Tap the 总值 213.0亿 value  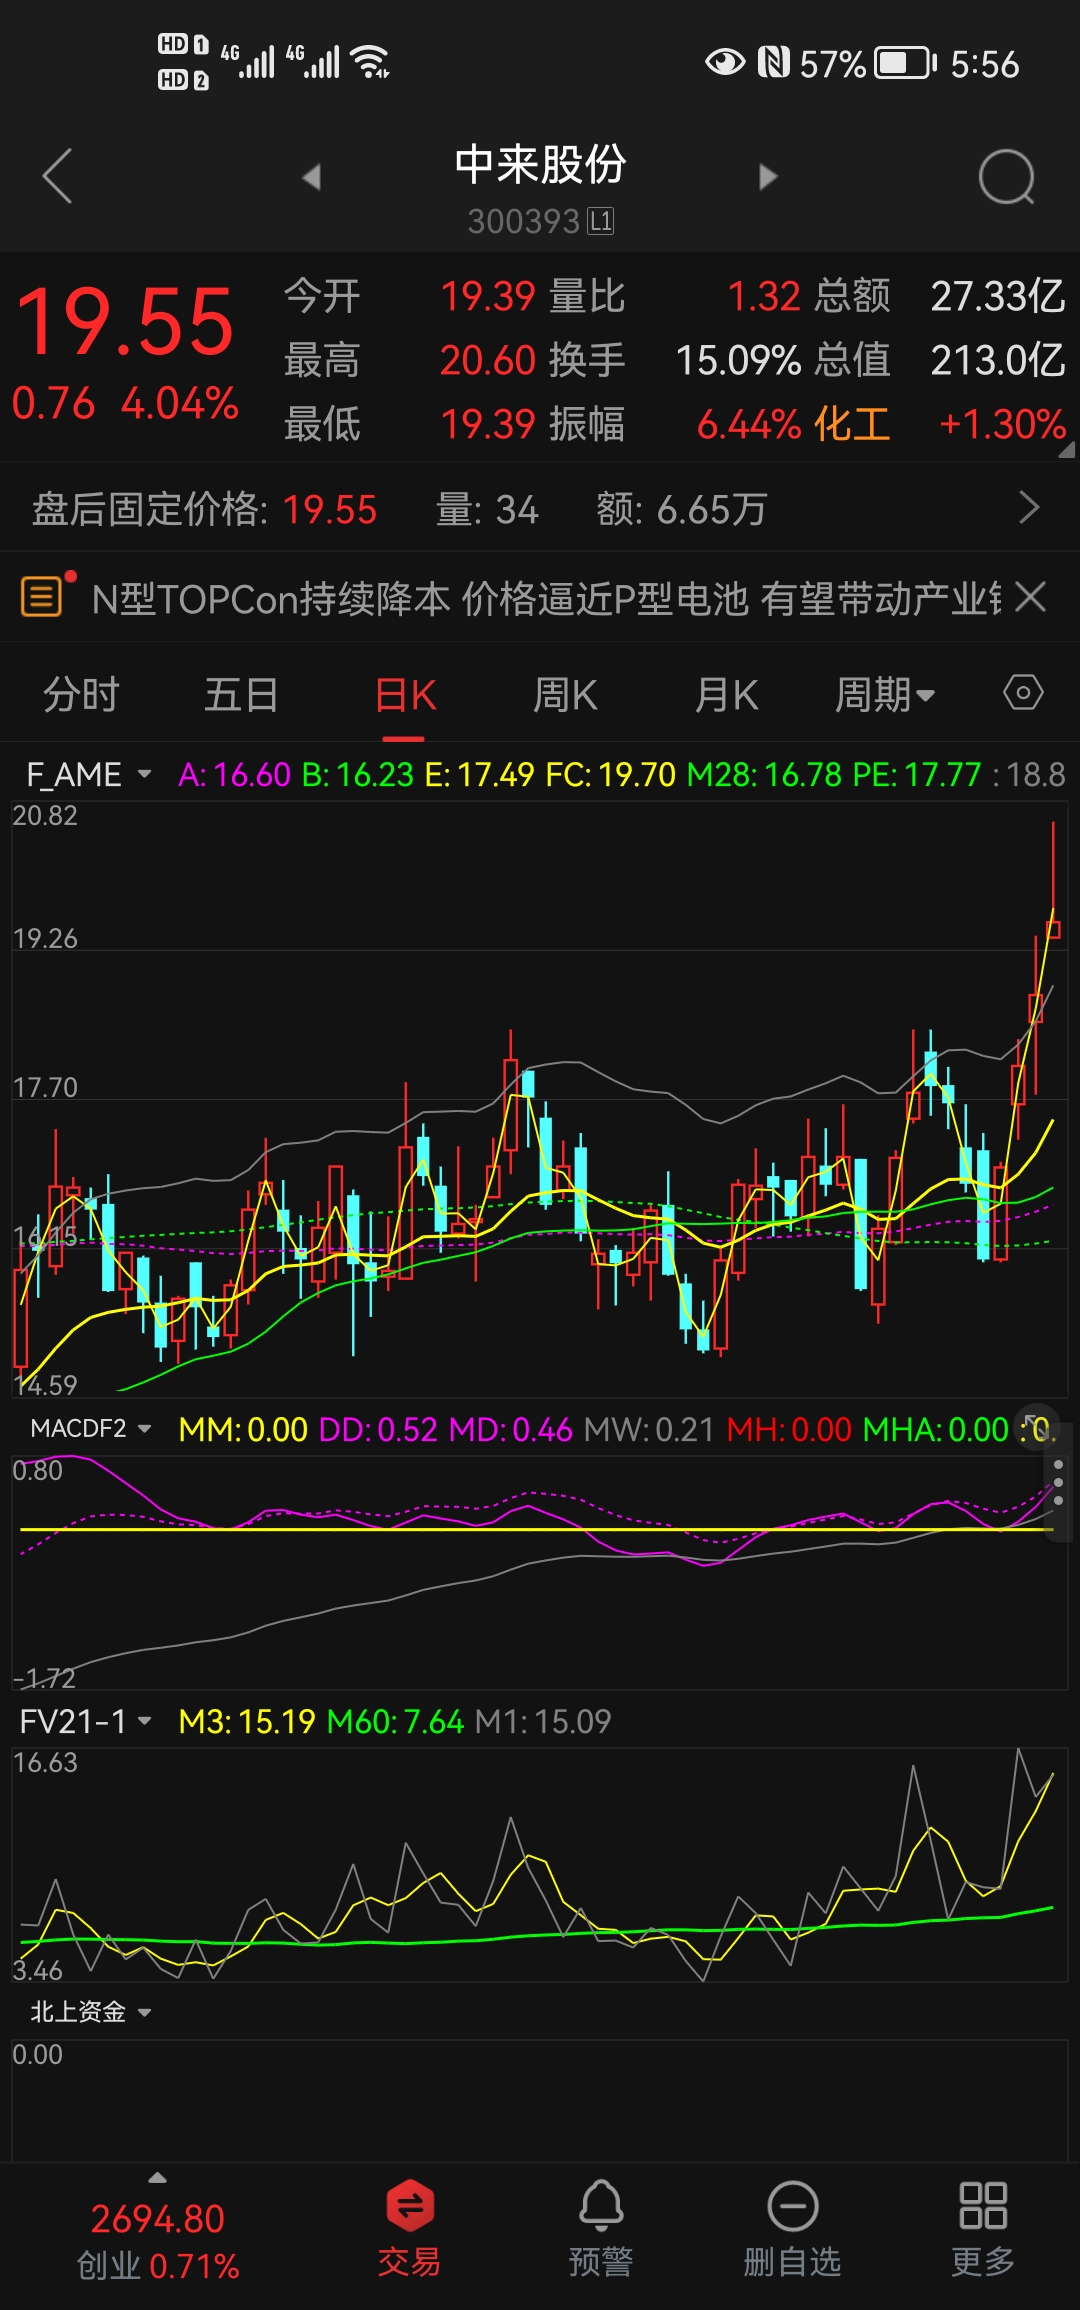[x=998, y=360]
